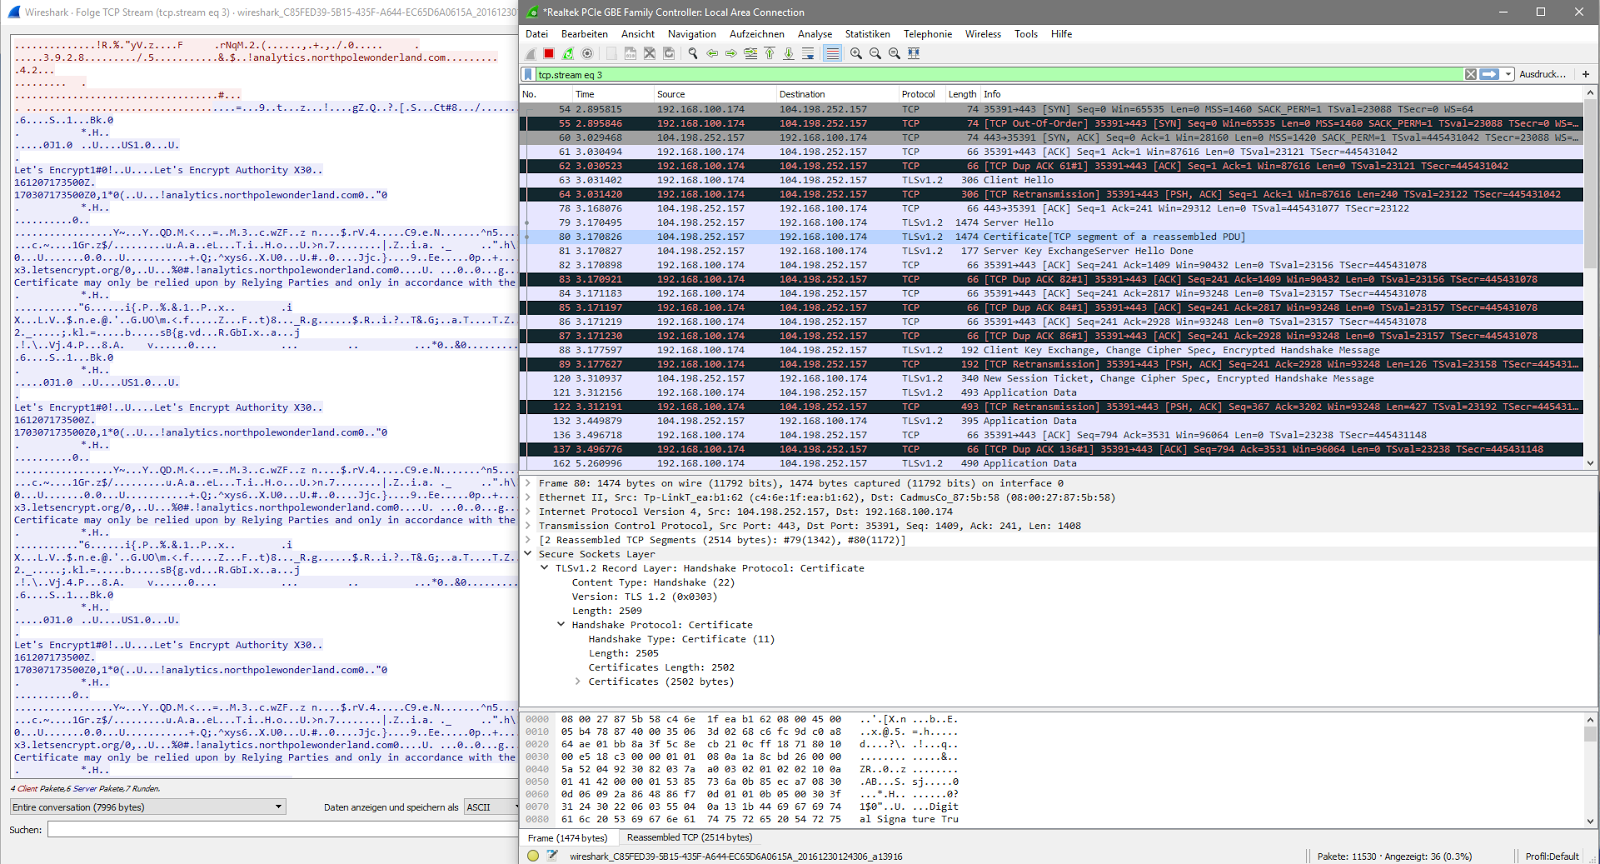Expand the Frame 80 tree row

pos(528,483)
